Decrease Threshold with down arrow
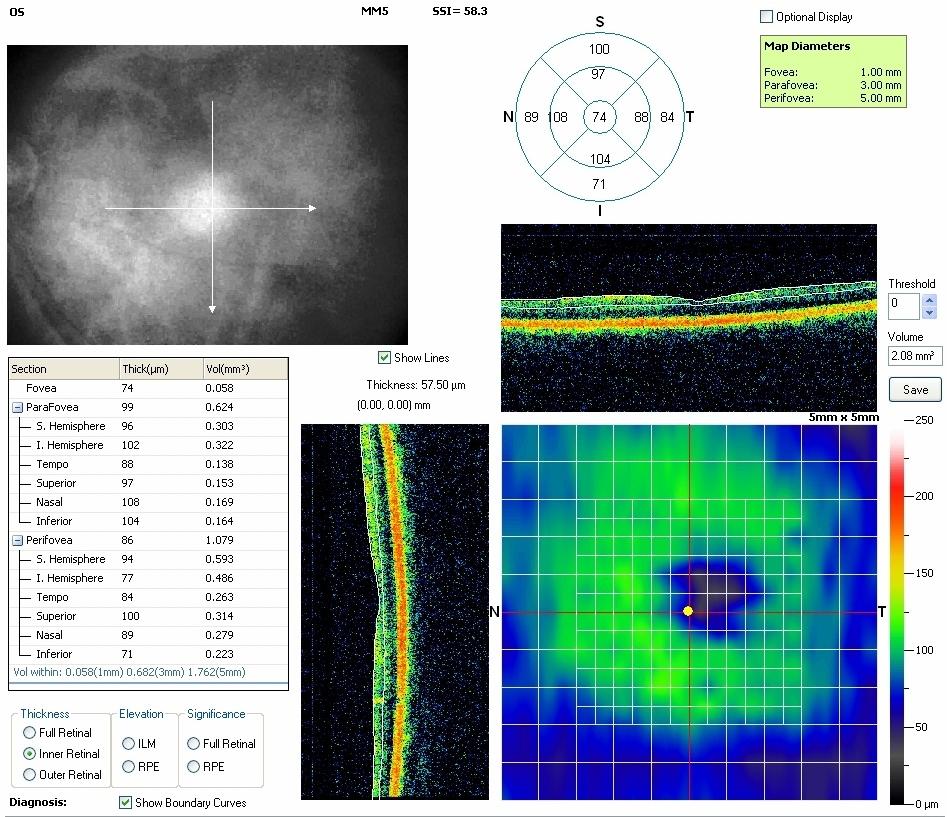Screen dimensions: 947x817 point(930,312)
